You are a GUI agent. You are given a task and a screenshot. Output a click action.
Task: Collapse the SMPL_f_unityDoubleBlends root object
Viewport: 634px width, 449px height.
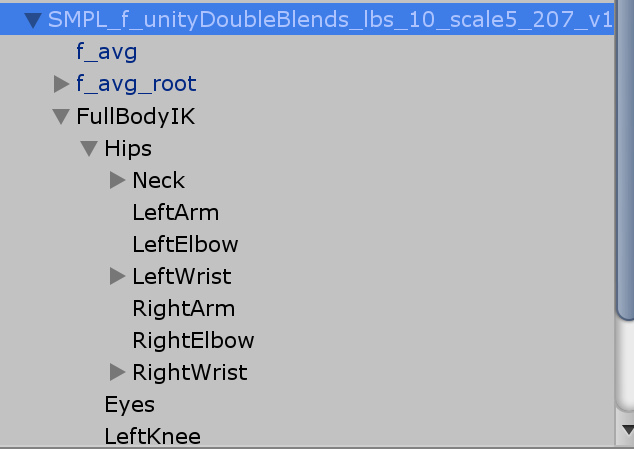tap(34, 20)
